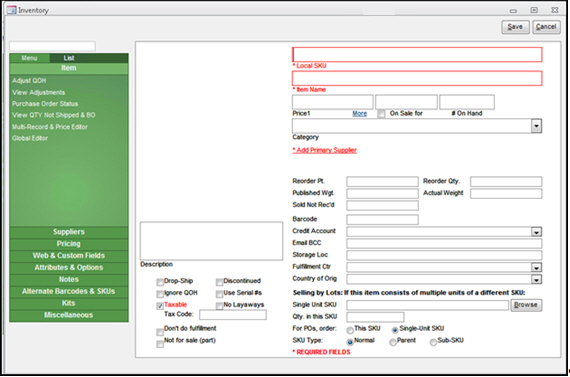The width and height of the screenshot is (570, 377).
Task: Maximize the Inventory window
Action: point(534,10)
